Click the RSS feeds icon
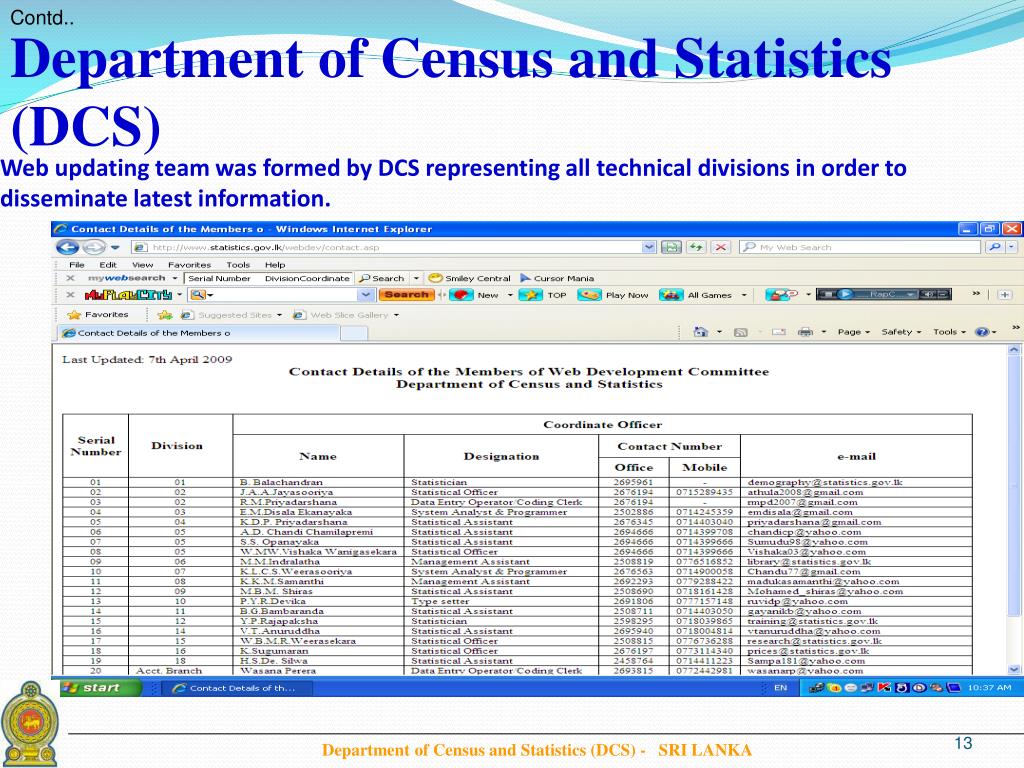 740,332
